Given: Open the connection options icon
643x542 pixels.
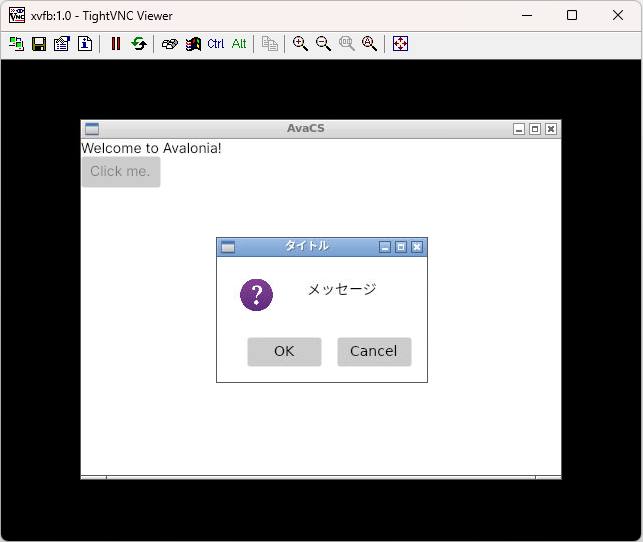Looking at the screenshot, I should tap(62, 44).
